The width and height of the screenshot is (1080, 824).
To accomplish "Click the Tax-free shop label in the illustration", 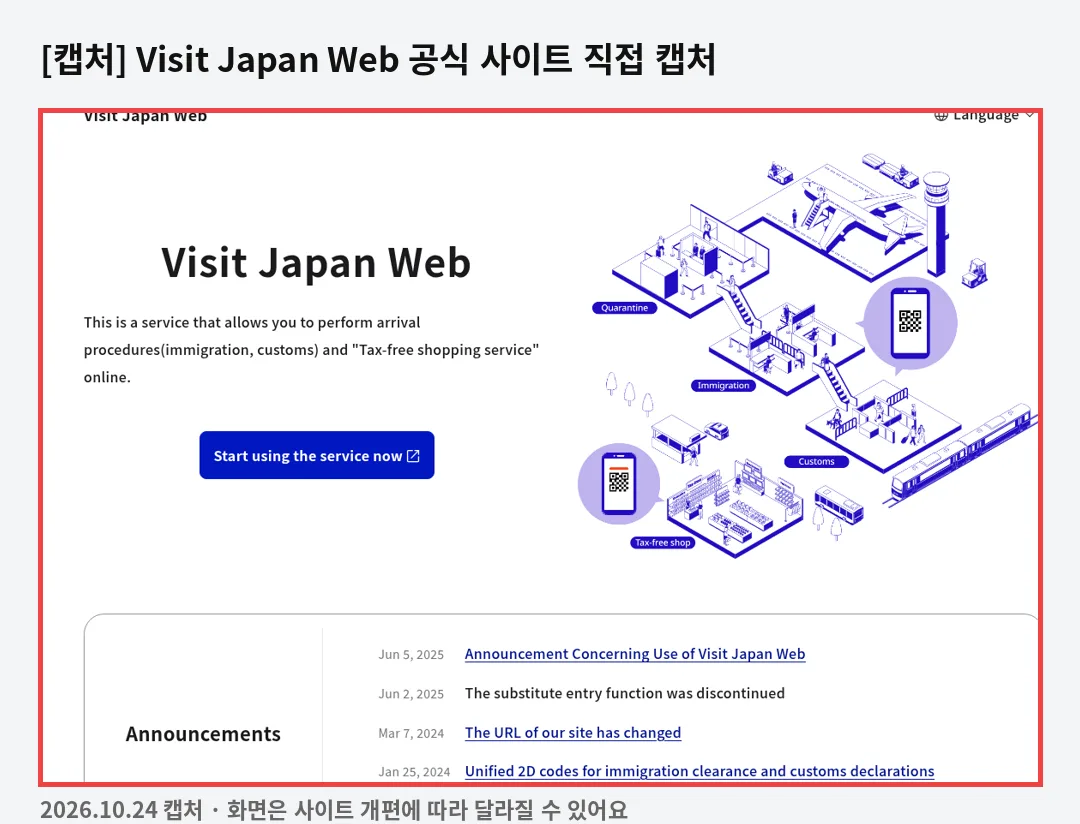I will click(x=663, y=543).
